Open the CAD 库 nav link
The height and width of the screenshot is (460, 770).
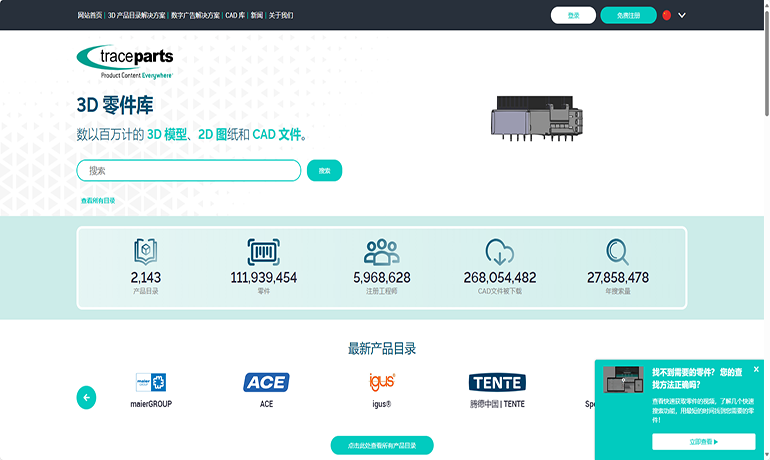point(235,15)
